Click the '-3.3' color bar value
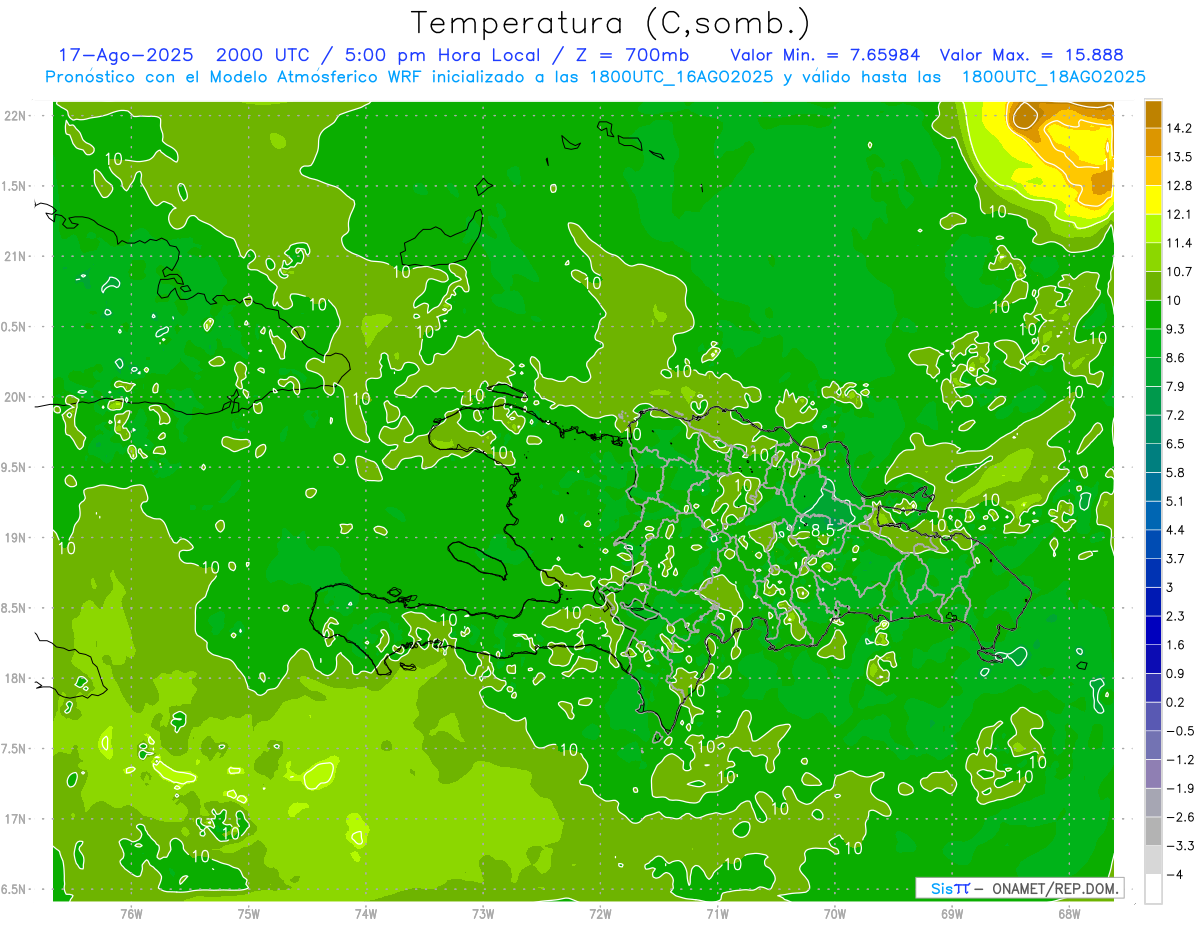The image size is (1200, 927). 1179,846
